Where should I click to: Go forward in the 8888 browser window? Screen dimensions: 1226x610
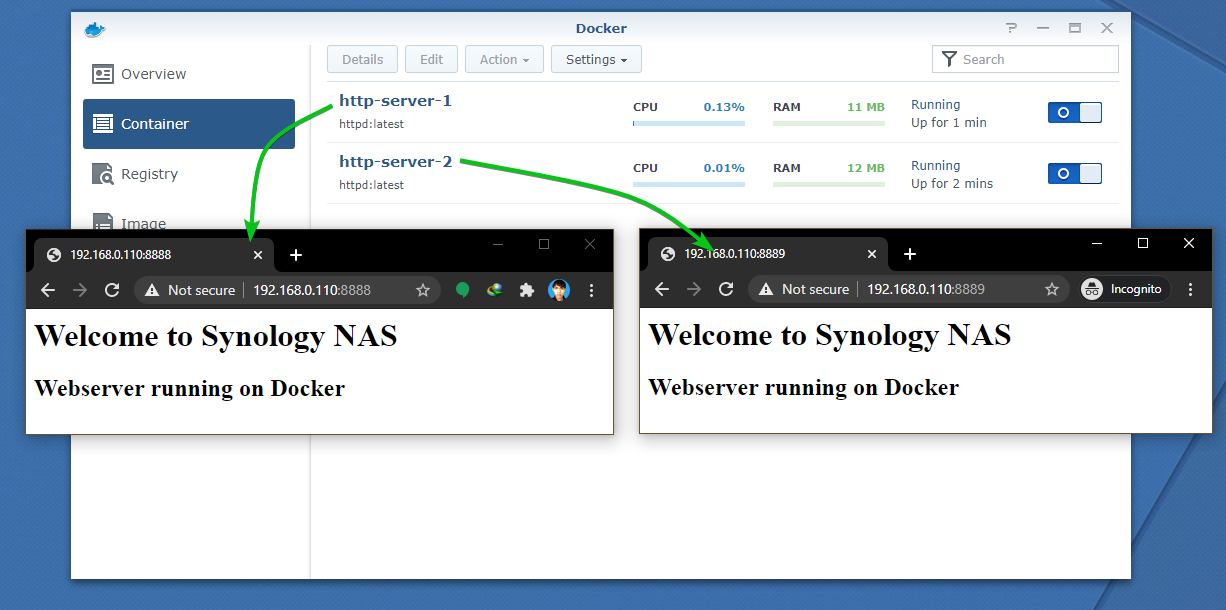click(x=79, y=290)
